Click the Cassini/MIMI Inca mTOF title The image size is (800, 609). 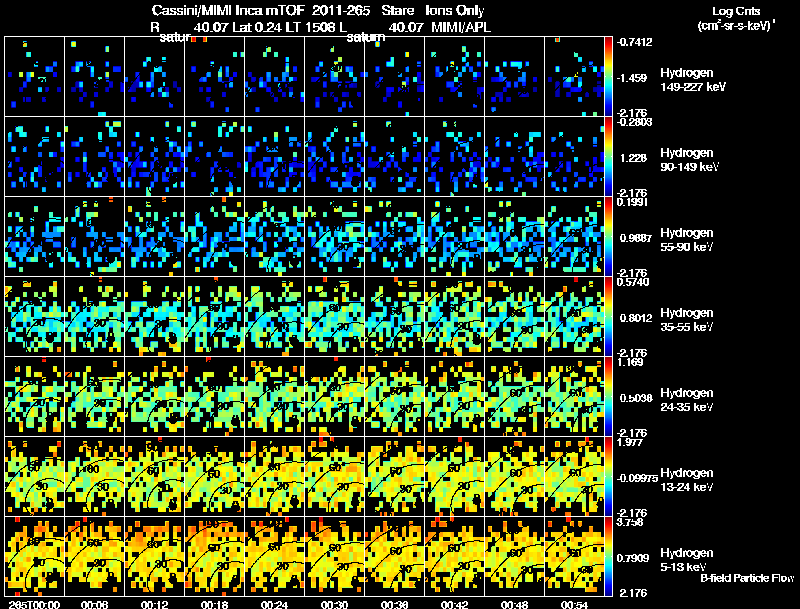click(x=228, y=10)
